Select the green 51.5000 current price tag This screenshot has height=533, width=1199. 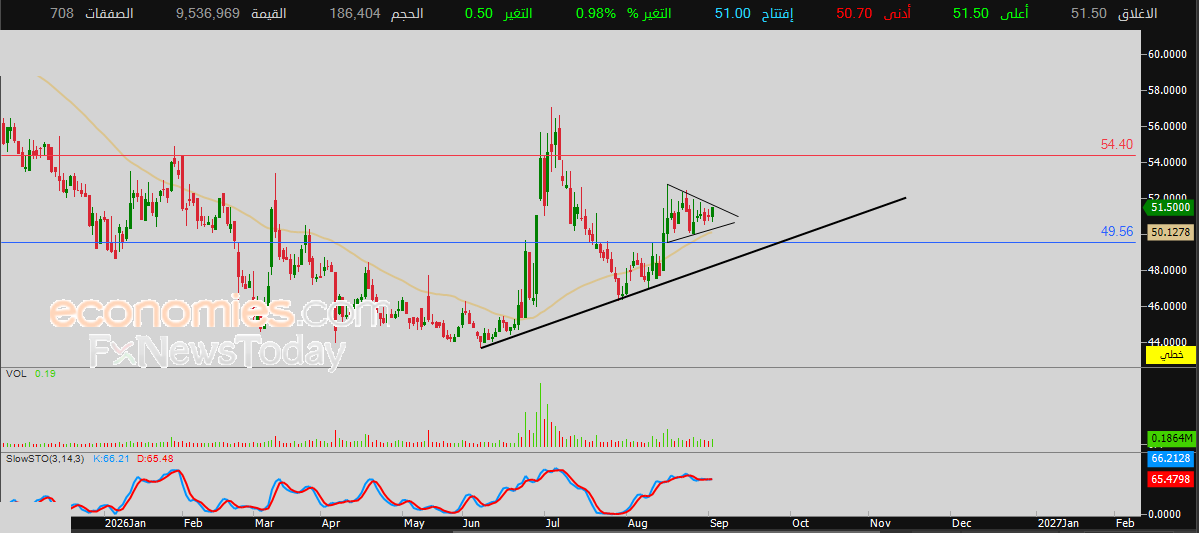[1169, 207]
